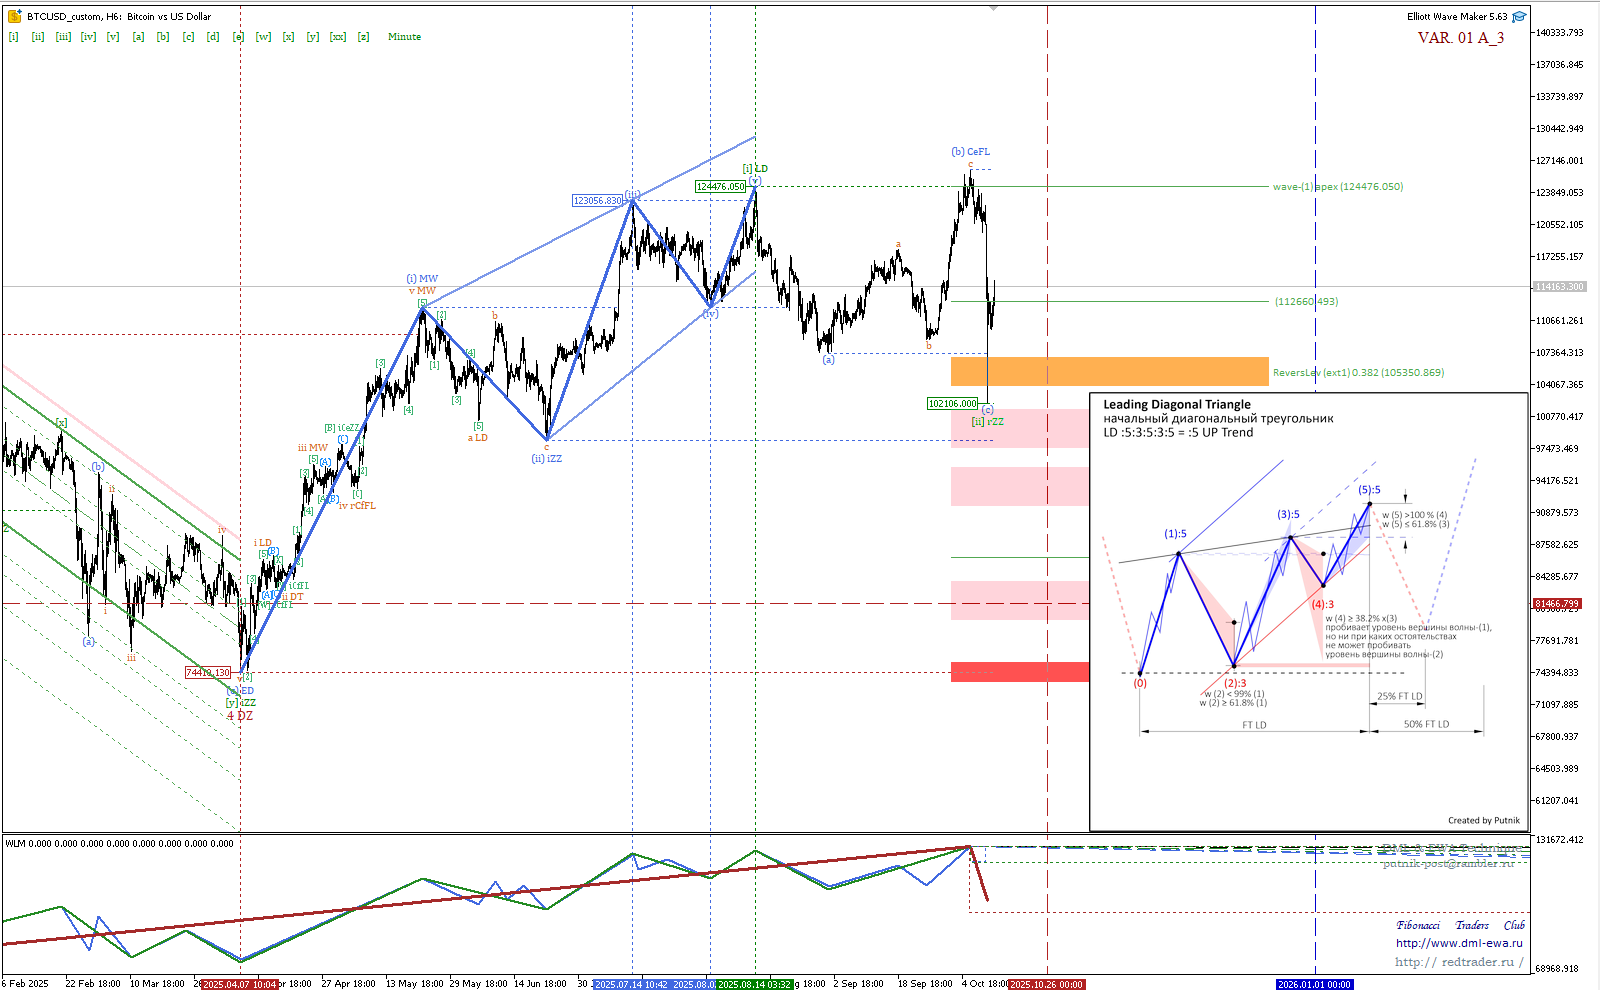The width and height of the screenshot is (1600, 990).
Task: Pick the [c] wave label
Action: click(188, 37)
